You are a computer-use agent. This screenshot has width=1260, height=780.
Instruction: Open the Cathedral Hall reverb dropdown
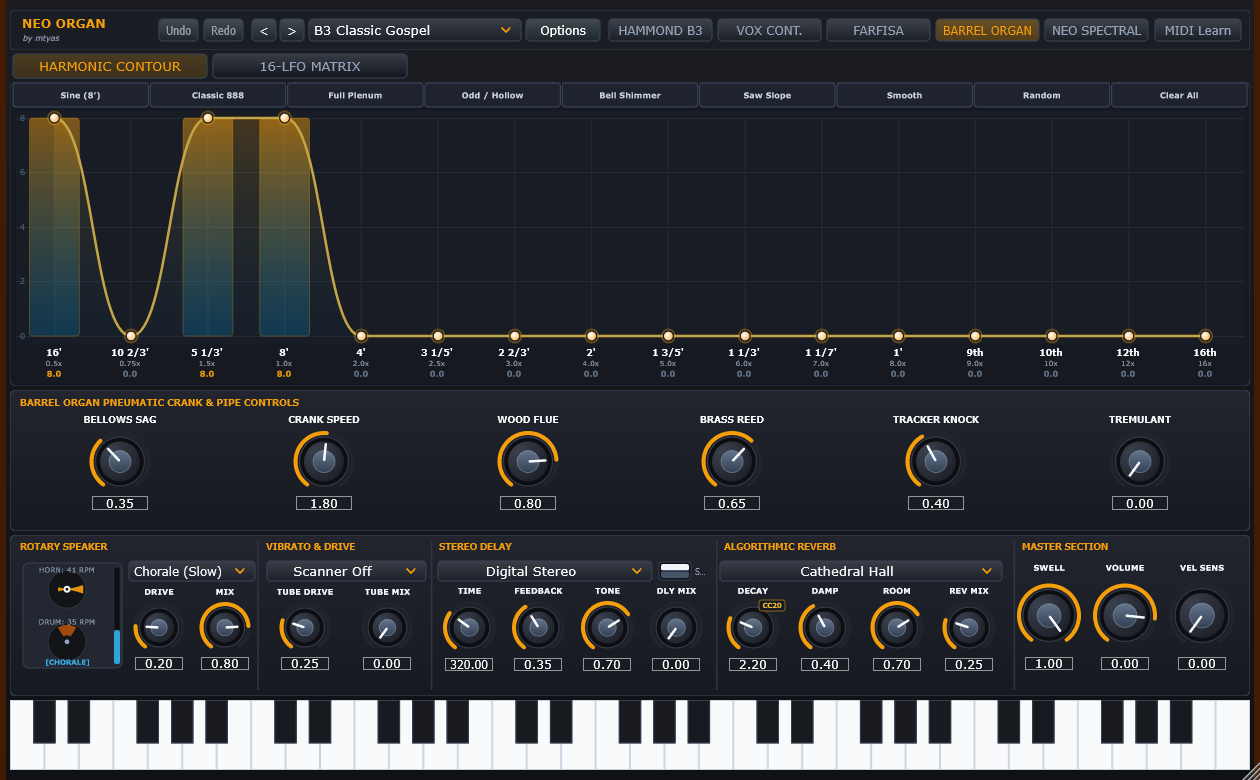point(860,571)
